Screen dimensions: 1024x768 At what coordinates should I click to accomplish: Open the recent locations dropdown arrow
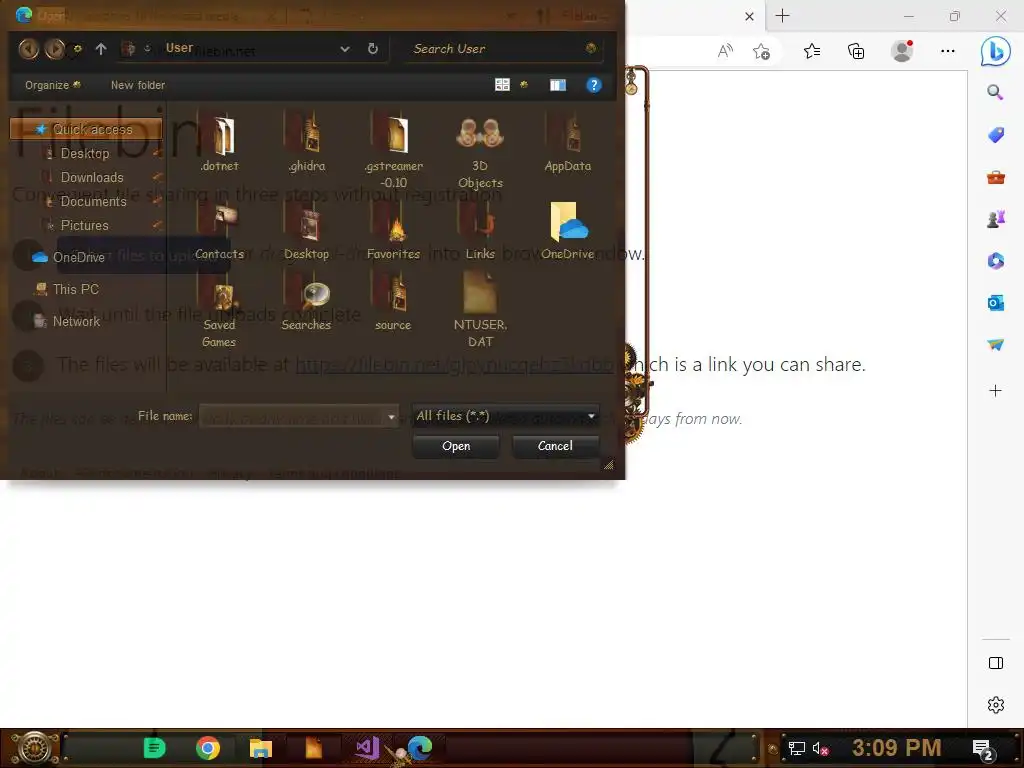tap(76, 49)
